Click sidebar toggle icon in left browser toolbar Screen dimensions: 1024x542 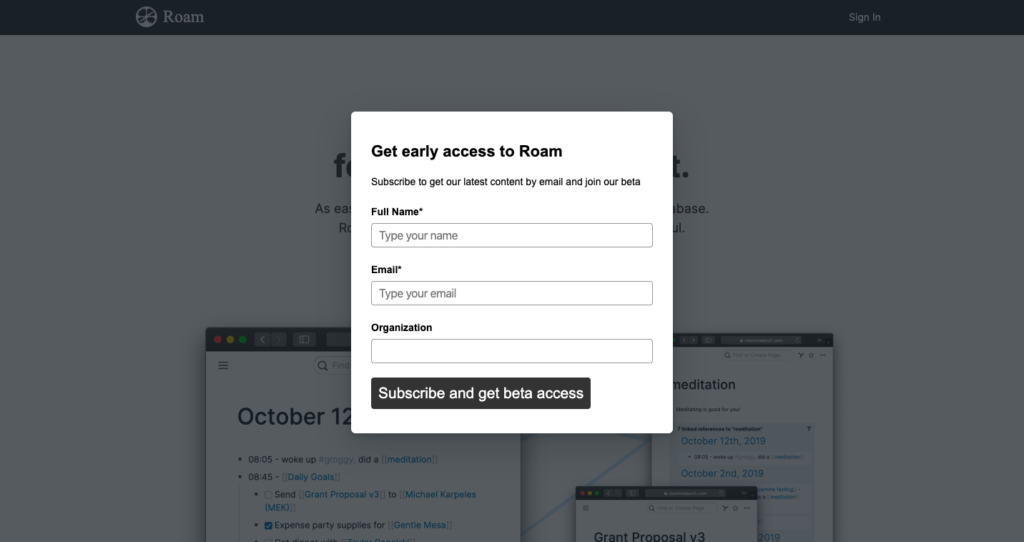click(x=304, y=340)
